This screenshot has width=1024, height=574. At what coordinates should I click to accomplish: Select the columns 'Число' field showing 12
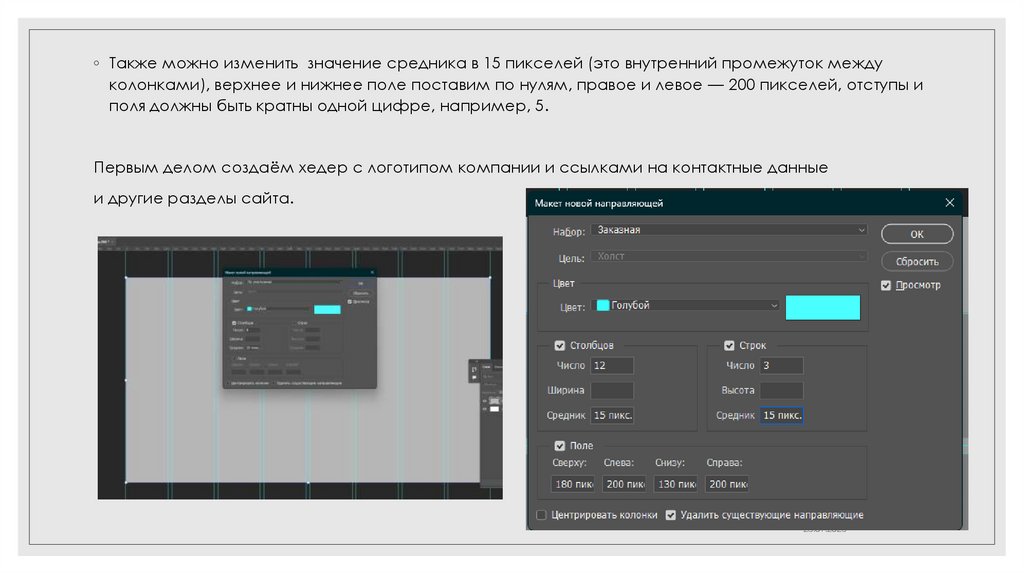tap(612, 366)
